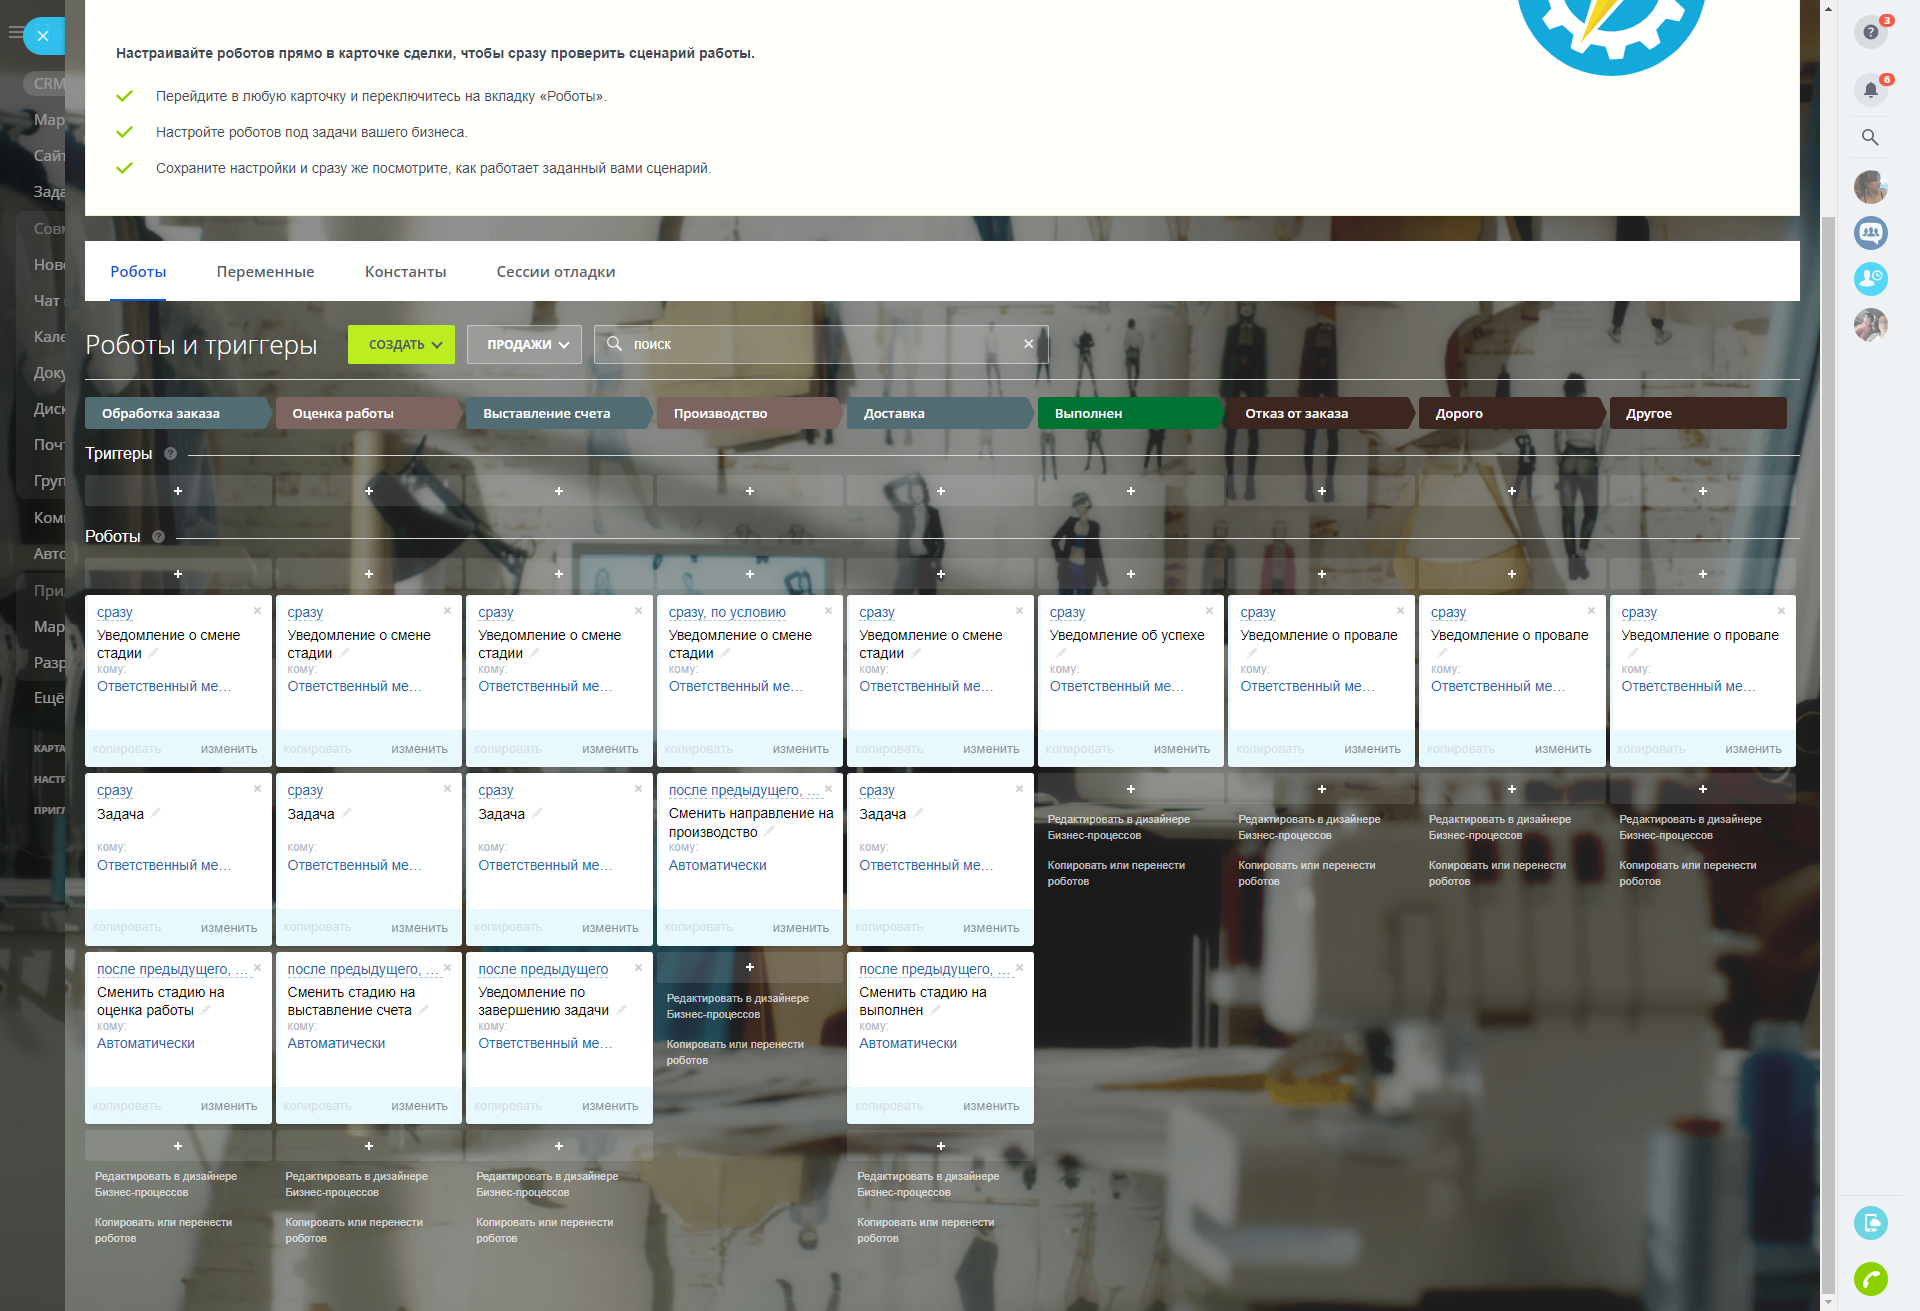The height and width of the screenshot is (1311, 1920).
Task: Expand the СОЗДАТЬ dropdown button
Action: click(x=401, y=344)
